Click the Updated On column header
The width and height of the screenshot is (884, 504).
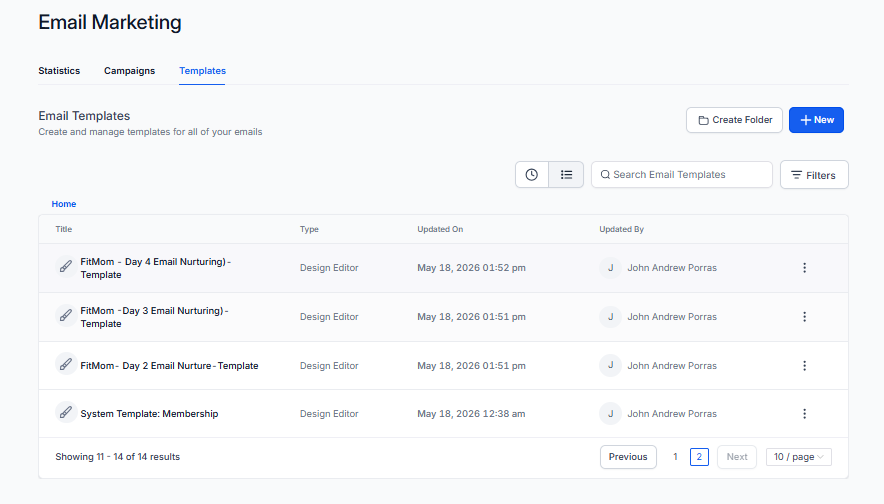click(x=440, y=229)
